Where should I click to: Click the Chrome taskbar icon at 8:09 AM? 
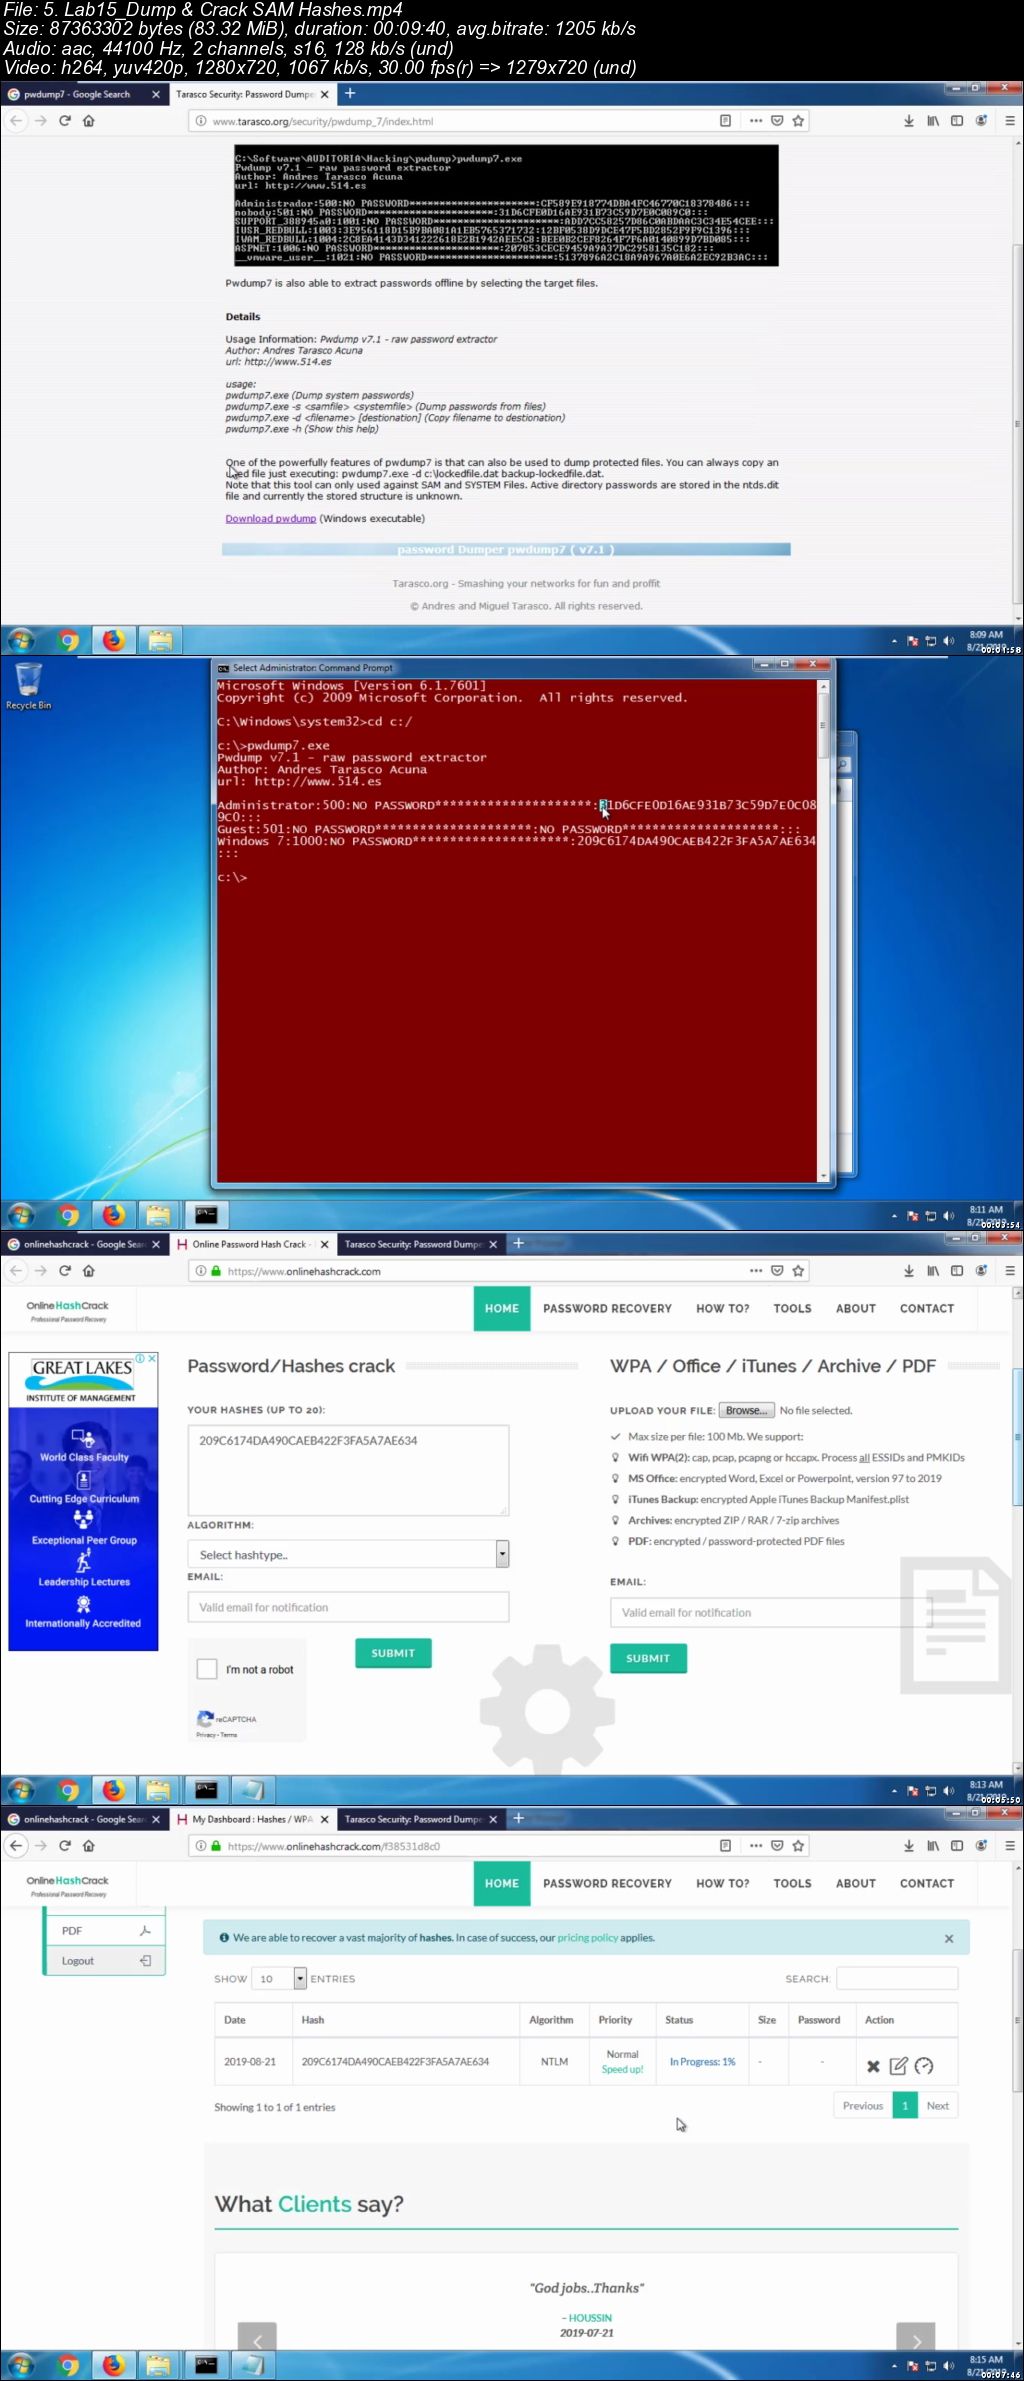tap(68, 640)
